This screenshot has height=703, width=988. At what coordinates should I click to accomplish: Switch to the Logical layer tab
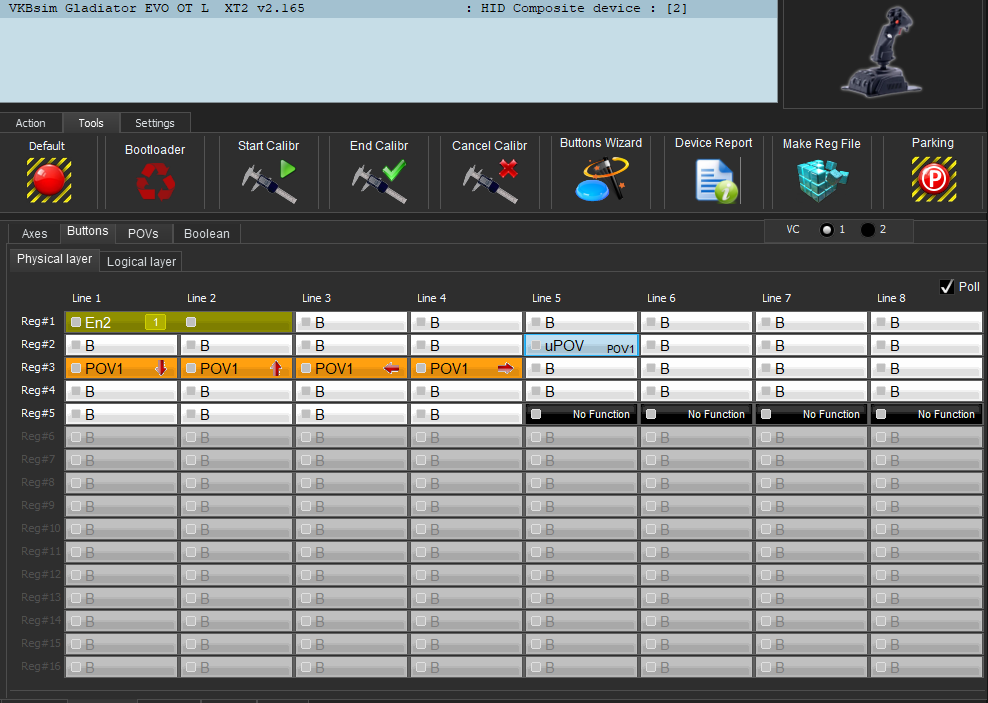pyautogui.click(x=141, y=261)
